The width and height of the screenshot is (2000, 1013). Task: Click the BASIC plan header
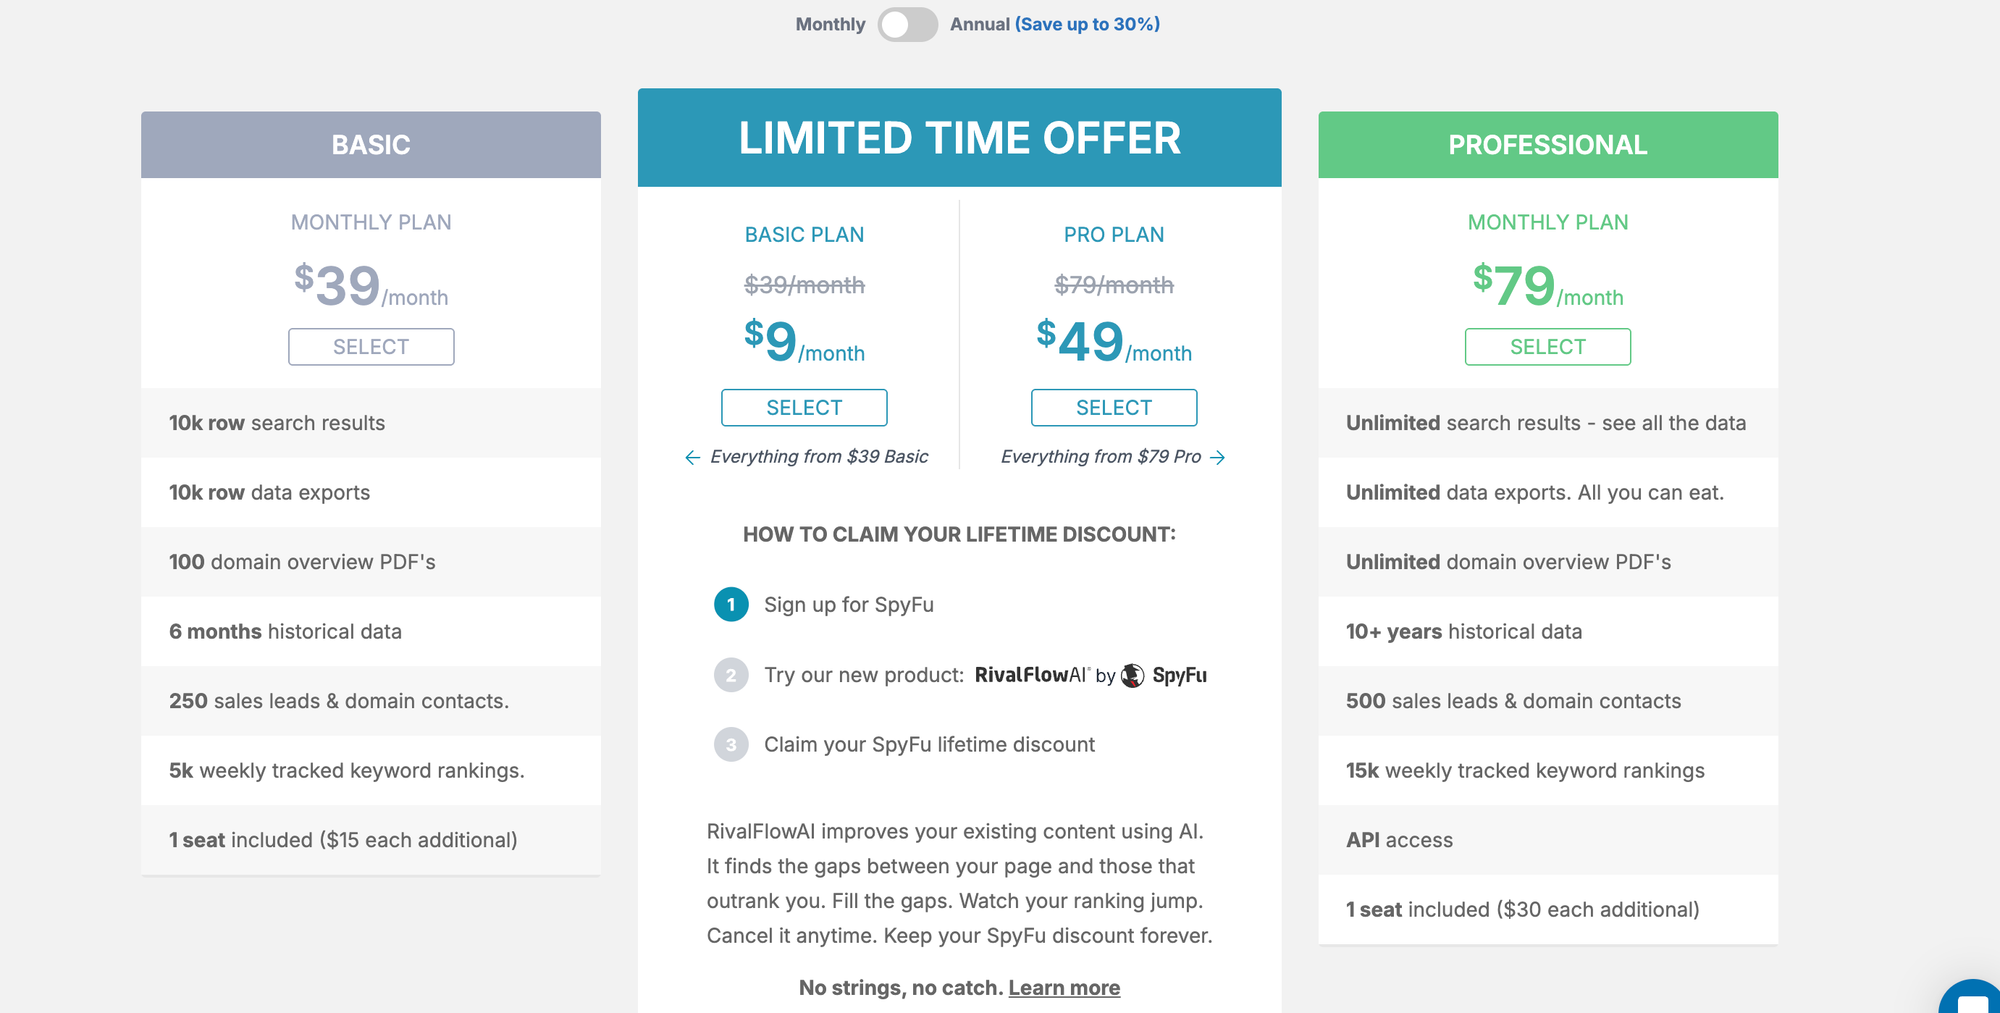coord(371,145)
